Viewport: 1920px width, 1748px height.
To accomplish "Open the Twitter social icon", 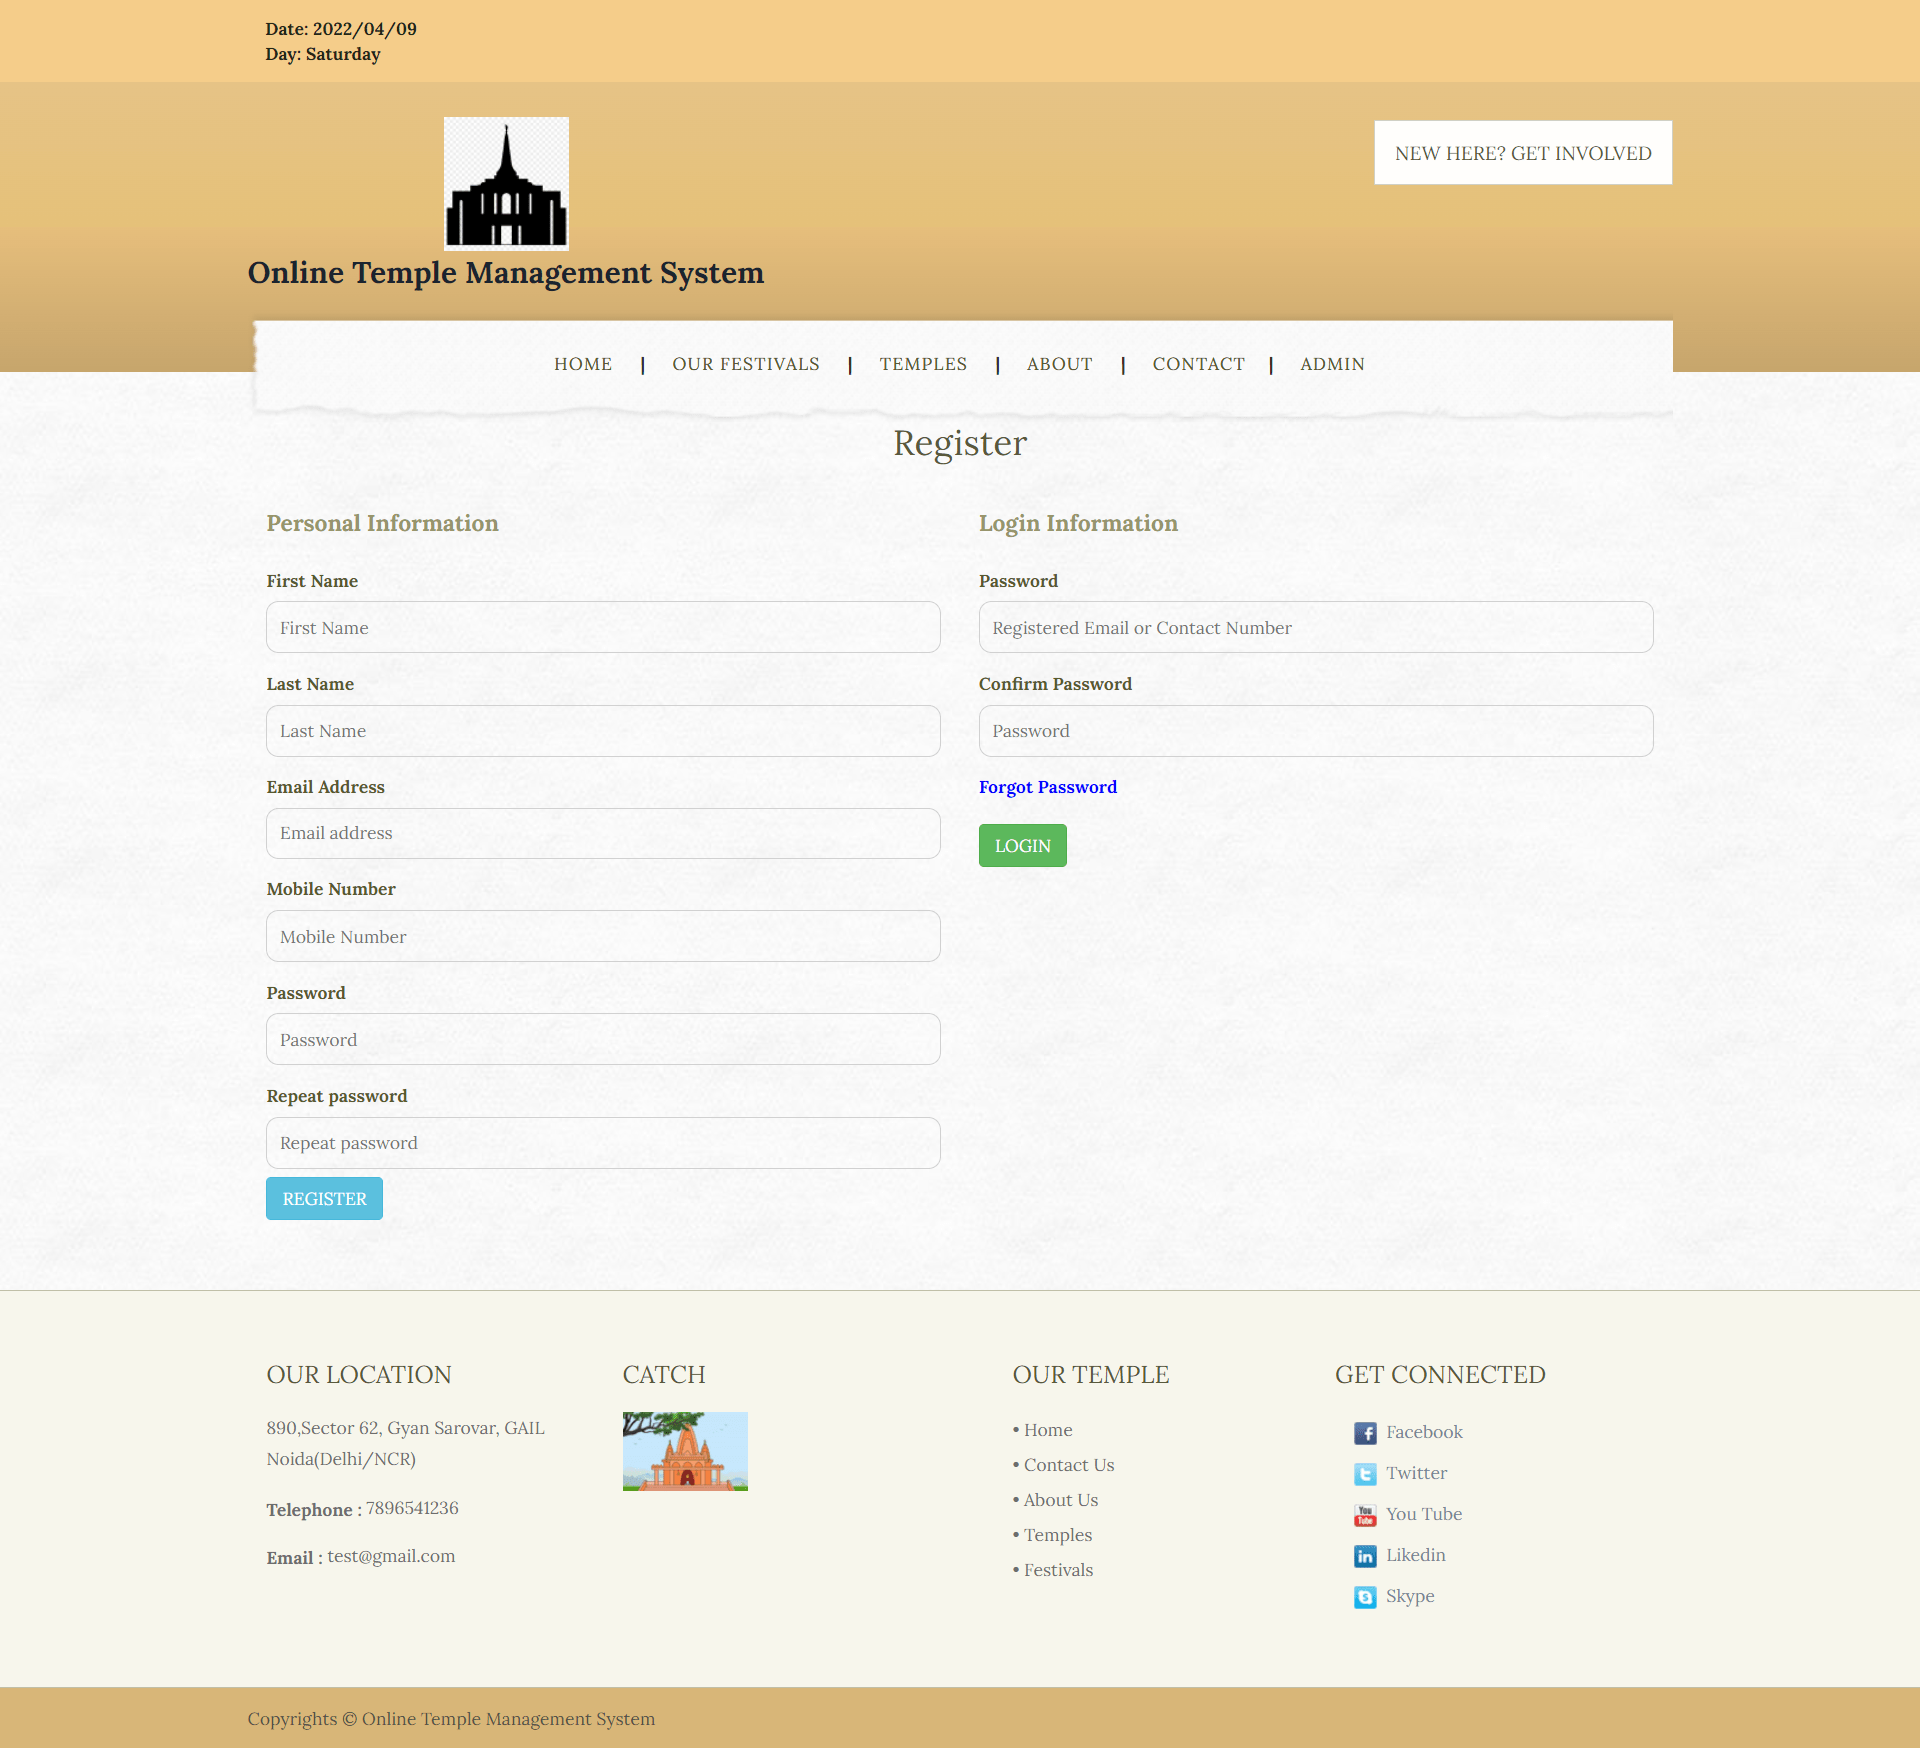I will 1366,1474.
